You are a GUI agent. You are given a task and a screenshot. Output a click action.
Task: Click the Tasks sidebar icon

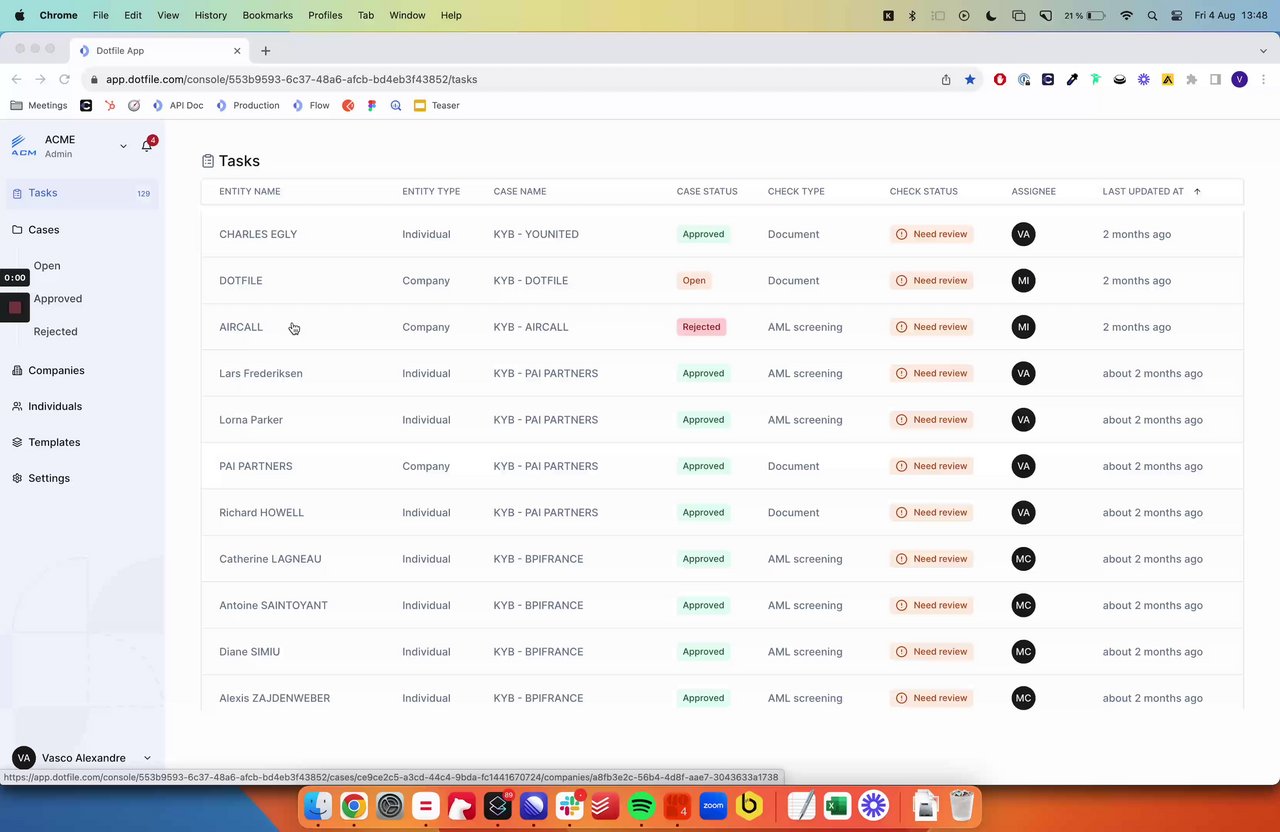tap(17, 193)
